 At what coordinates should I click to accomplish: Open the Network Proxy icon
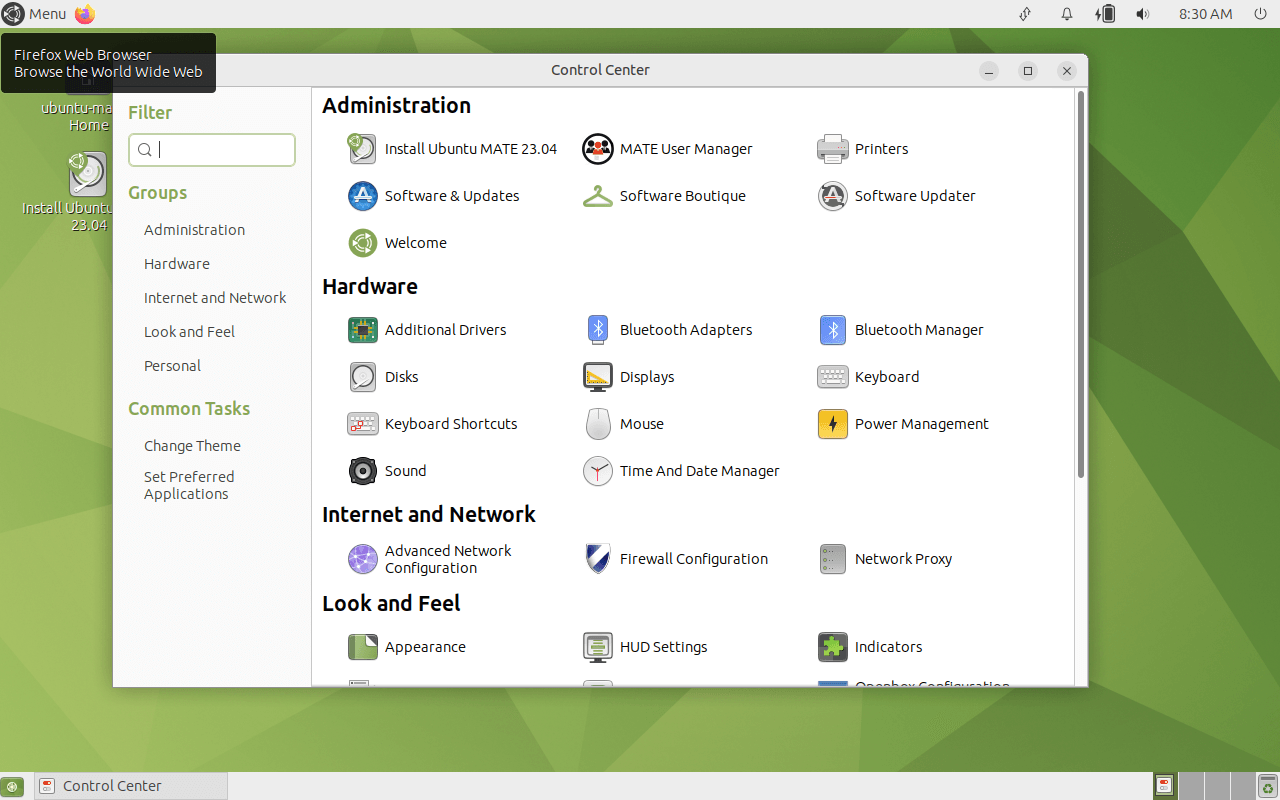[x=832, y=559]
